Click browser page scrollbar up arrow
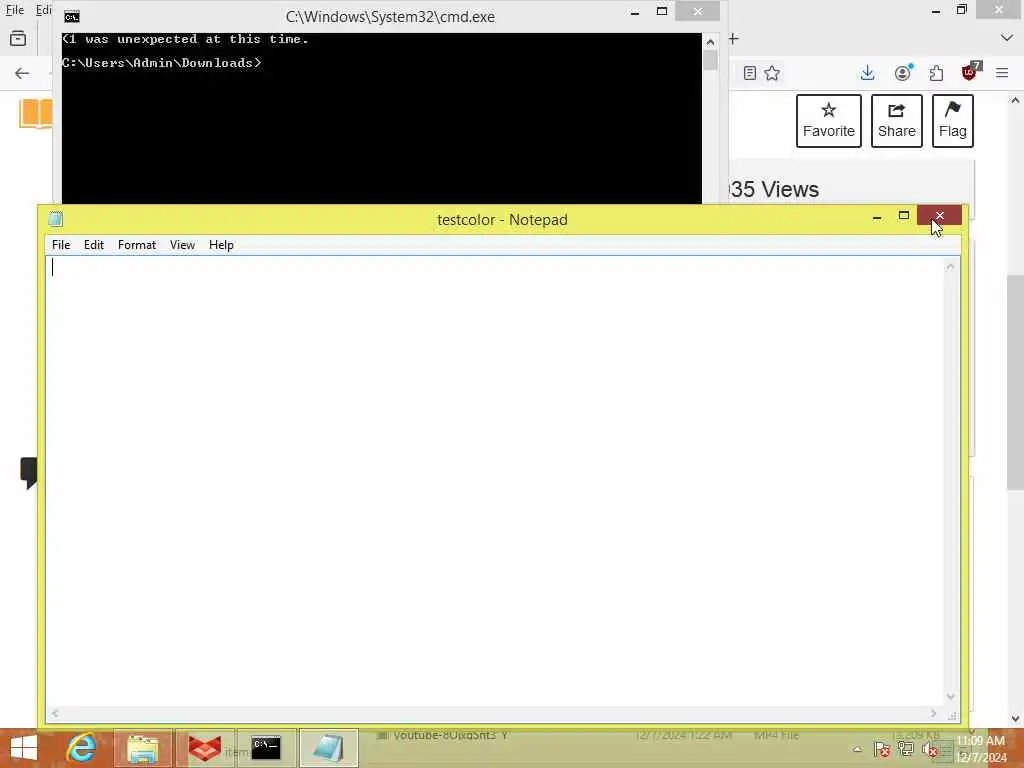 [x=1015, y=101]
